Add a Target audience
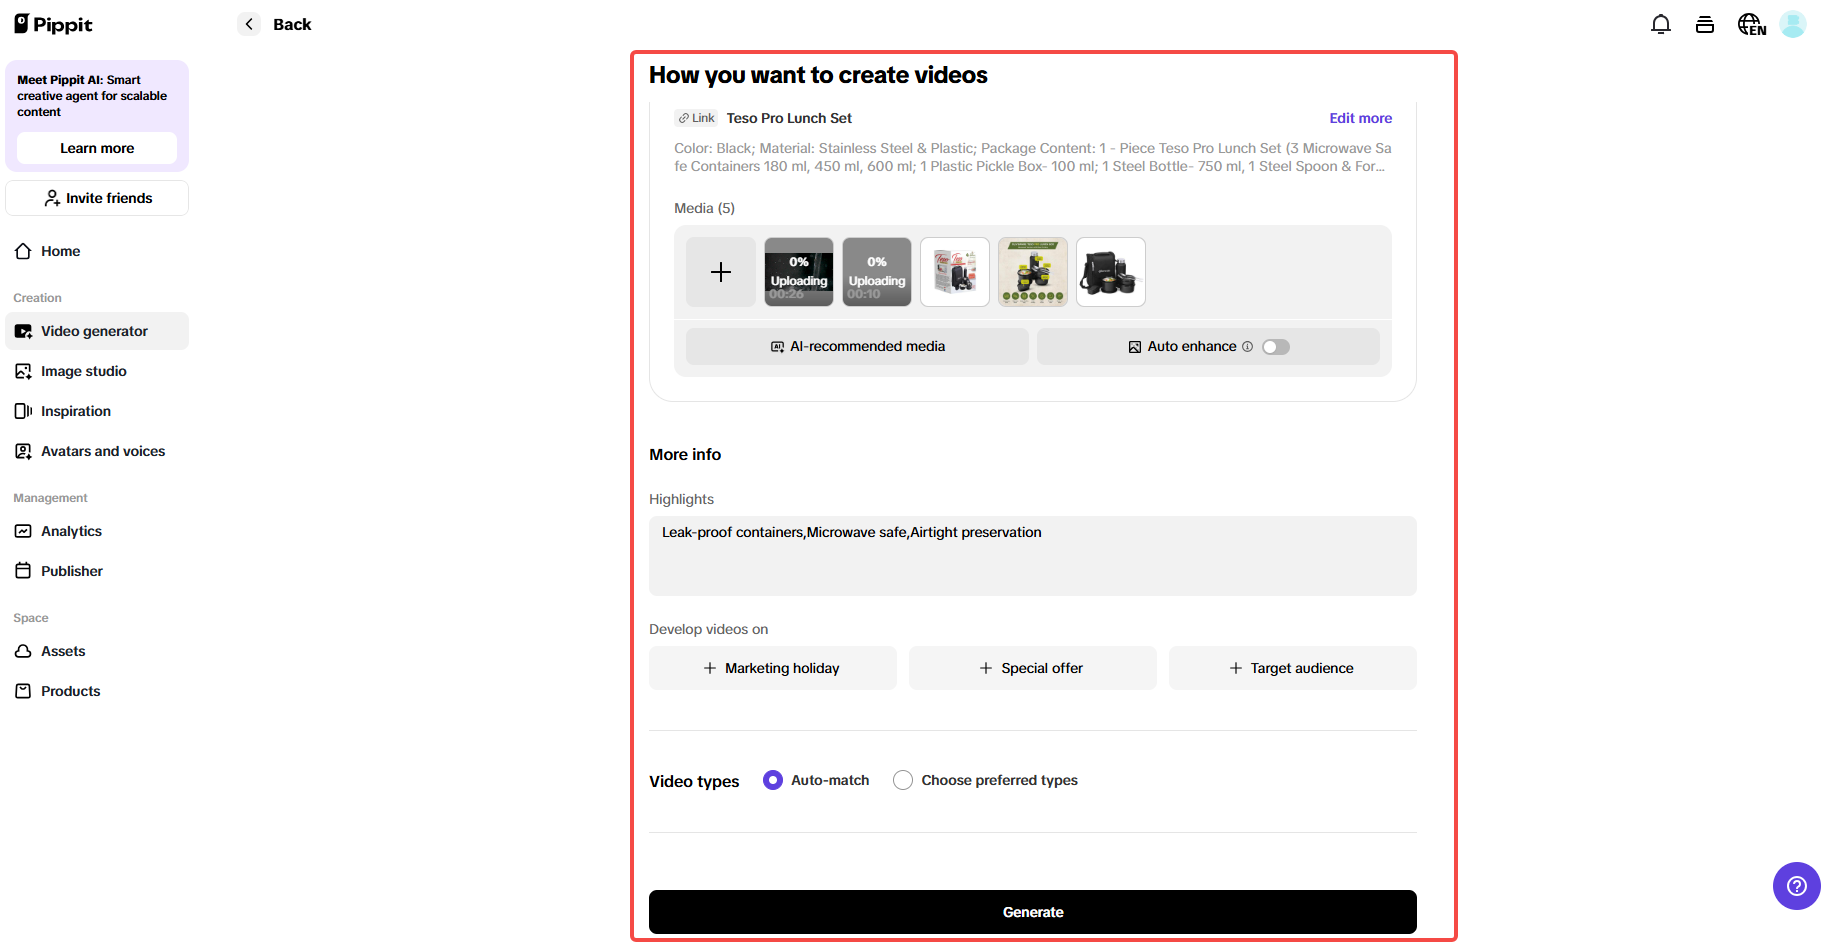1843x942 pixels. pyautogui.click(x=1293, y=668)
